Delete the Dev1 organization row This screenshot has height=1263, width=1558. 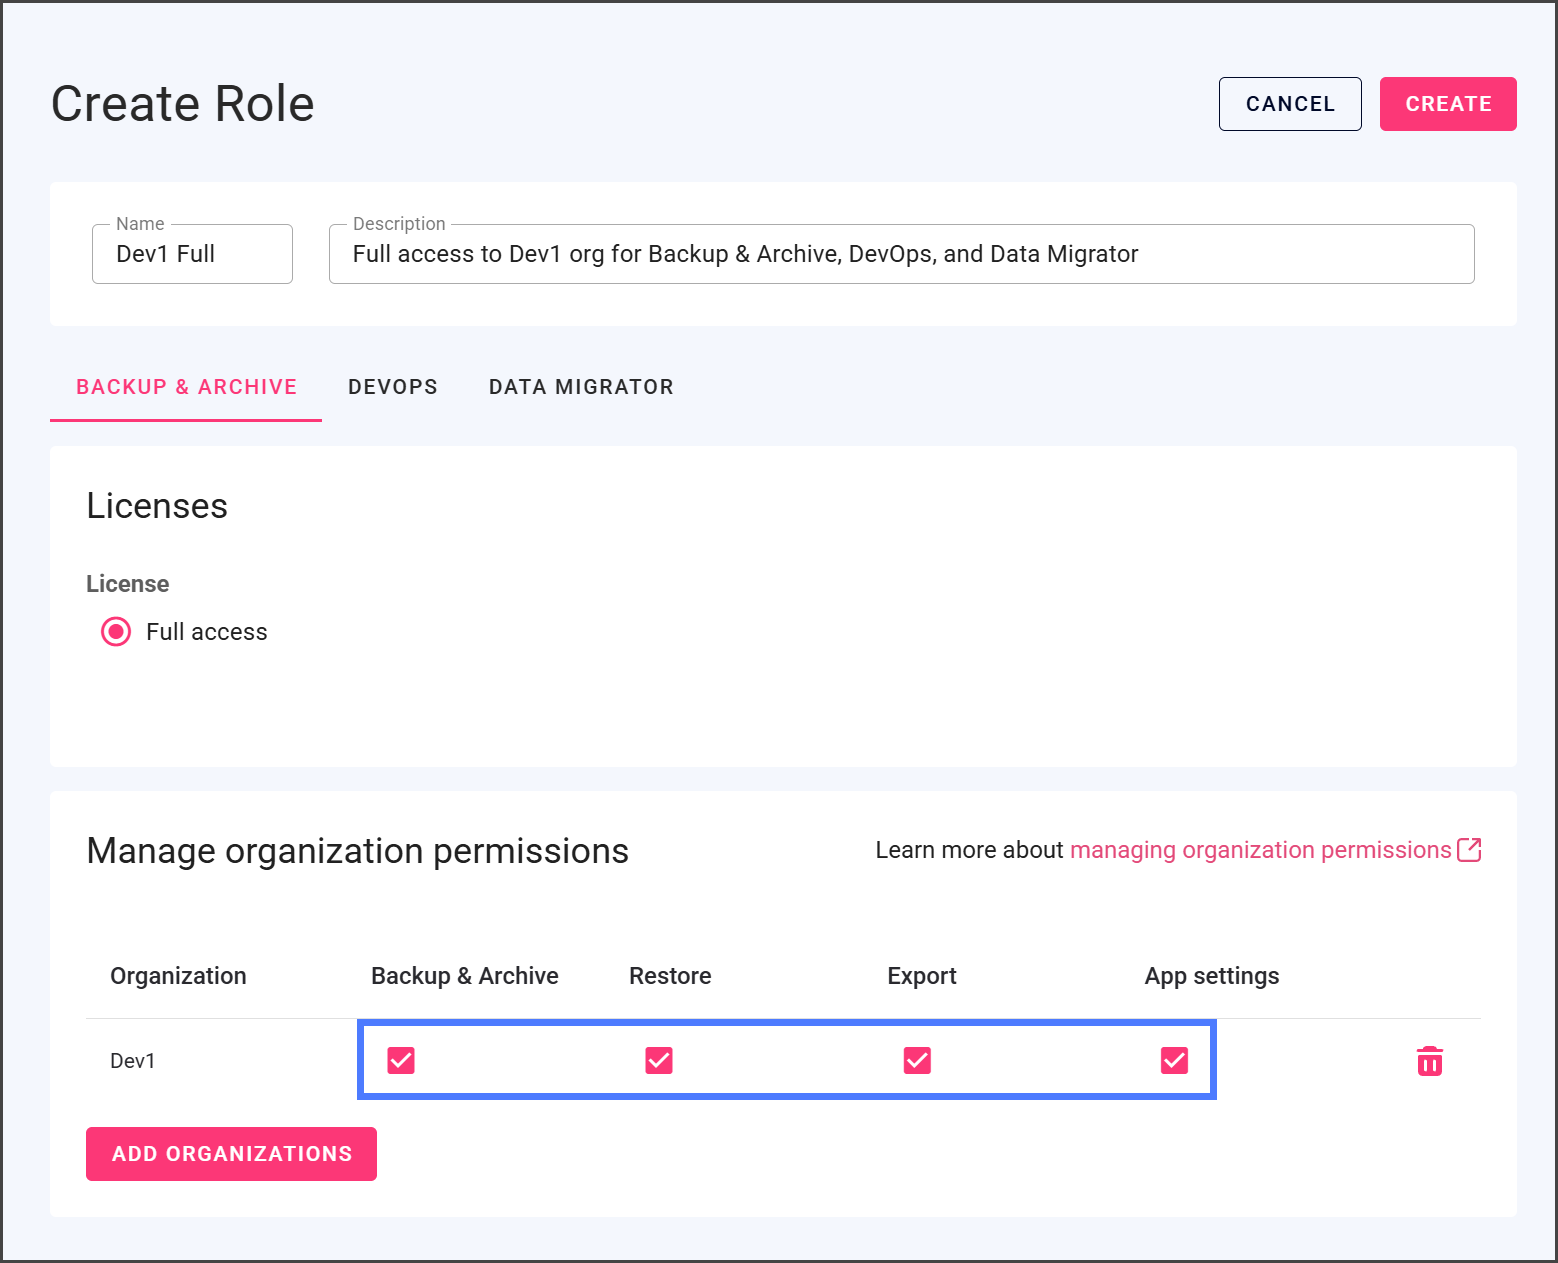pos(1429,1061)
